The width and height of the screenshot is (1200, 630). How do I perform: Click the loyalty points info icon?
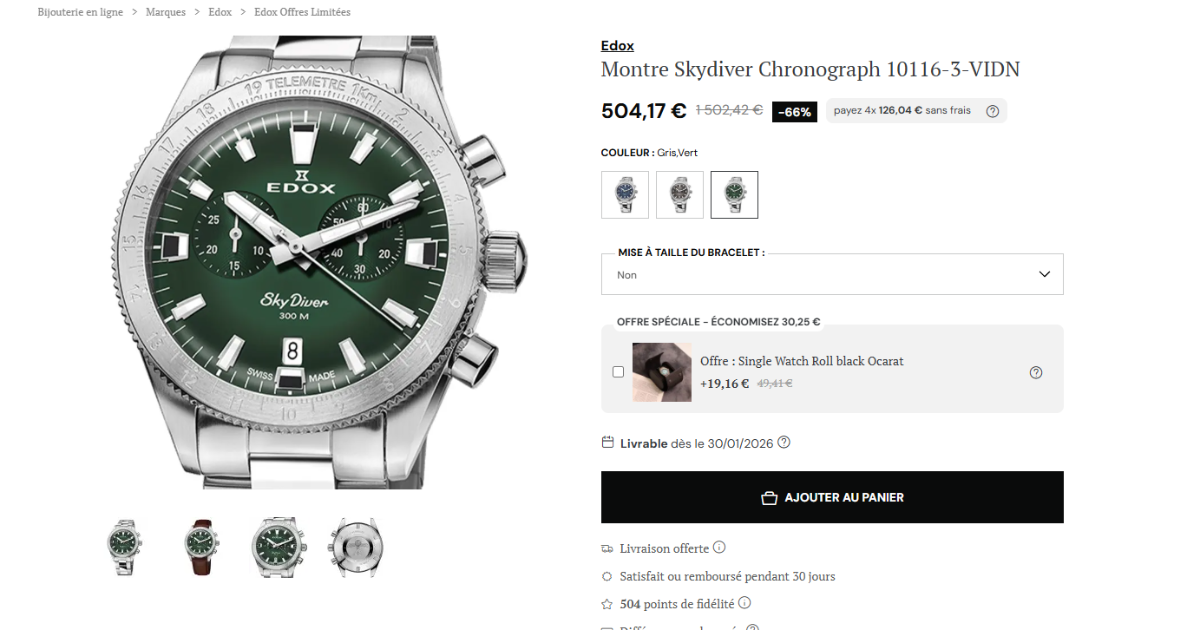pos(744,603)
